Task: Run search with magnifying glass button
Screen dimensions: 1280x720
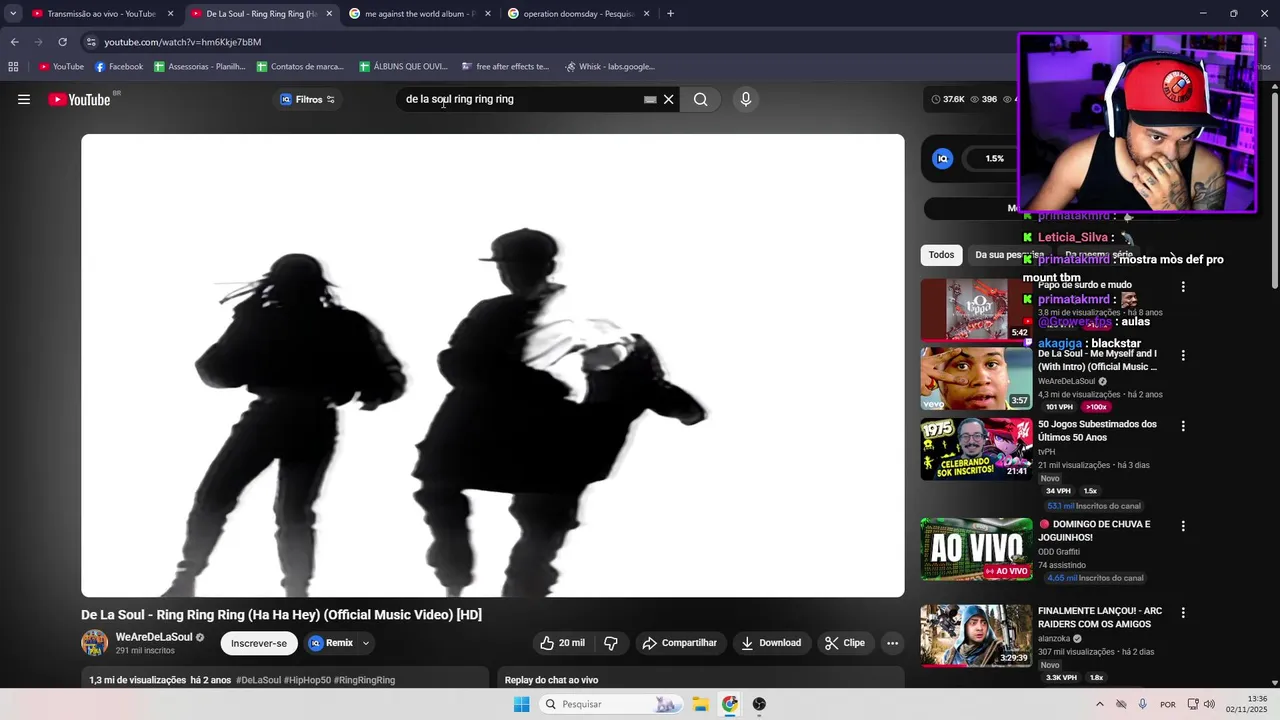Action: click(x=700, y=99)
